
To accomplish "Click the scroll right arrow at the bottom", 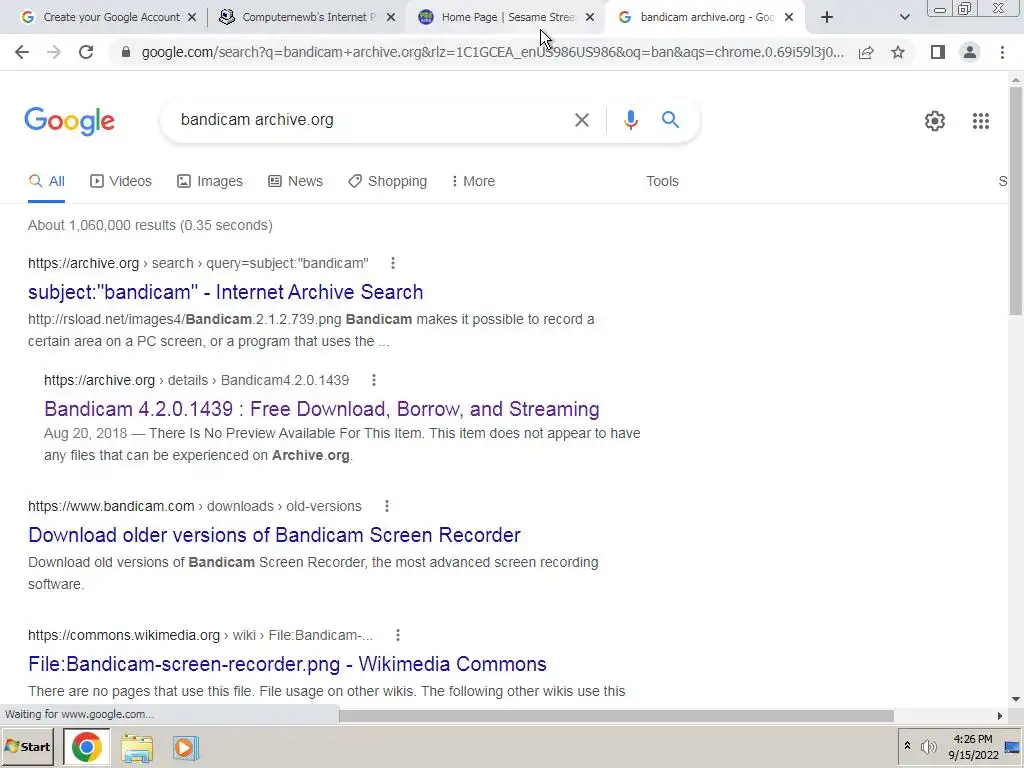I will (1000, 716).
